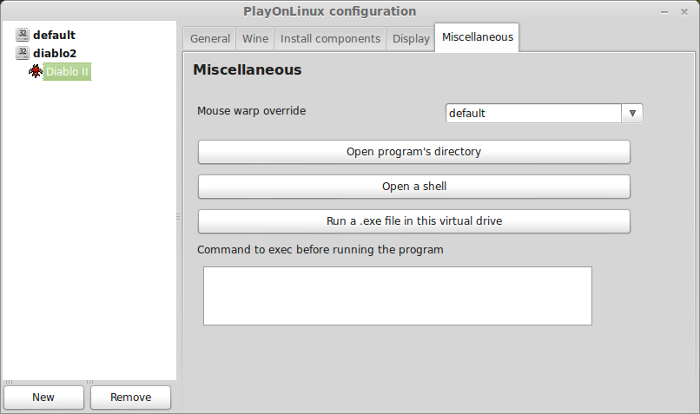
Task: Click the command to exec text box
Action: click(397, 296)
